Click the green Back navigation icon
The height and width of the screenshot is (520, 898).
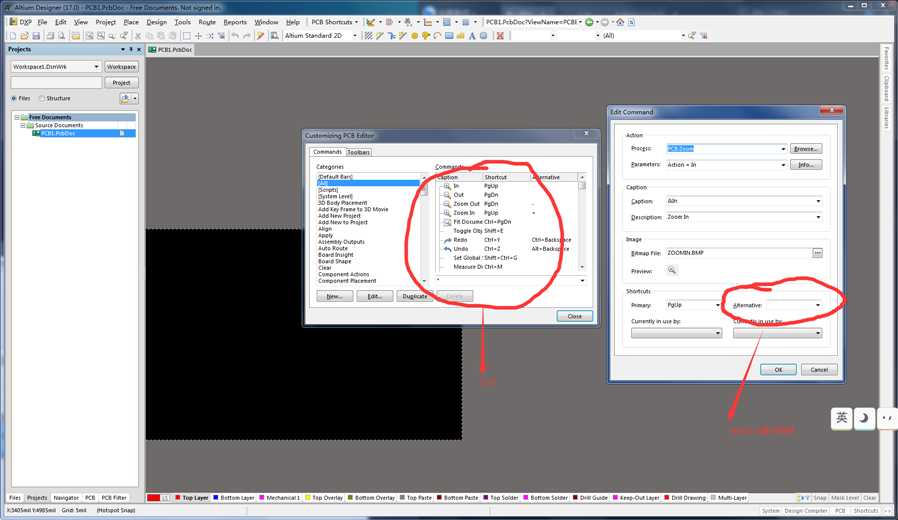(x=589, y=22)
